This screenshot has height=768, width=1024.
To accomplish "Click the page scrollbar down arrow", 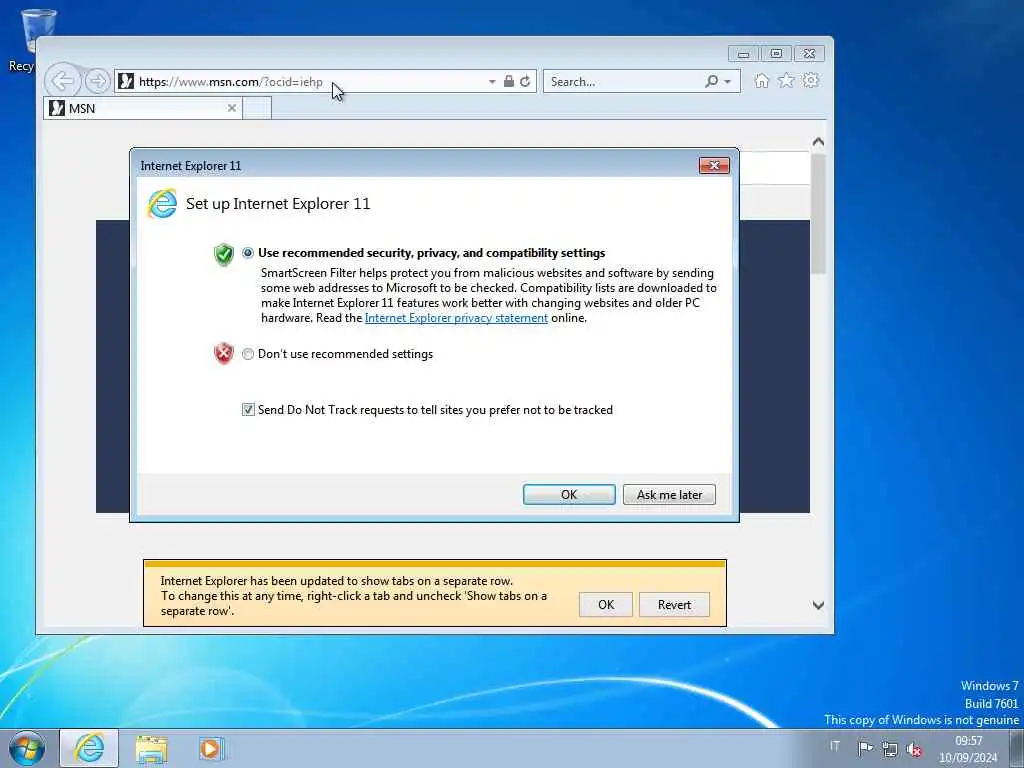I will (x=818, y=605).
